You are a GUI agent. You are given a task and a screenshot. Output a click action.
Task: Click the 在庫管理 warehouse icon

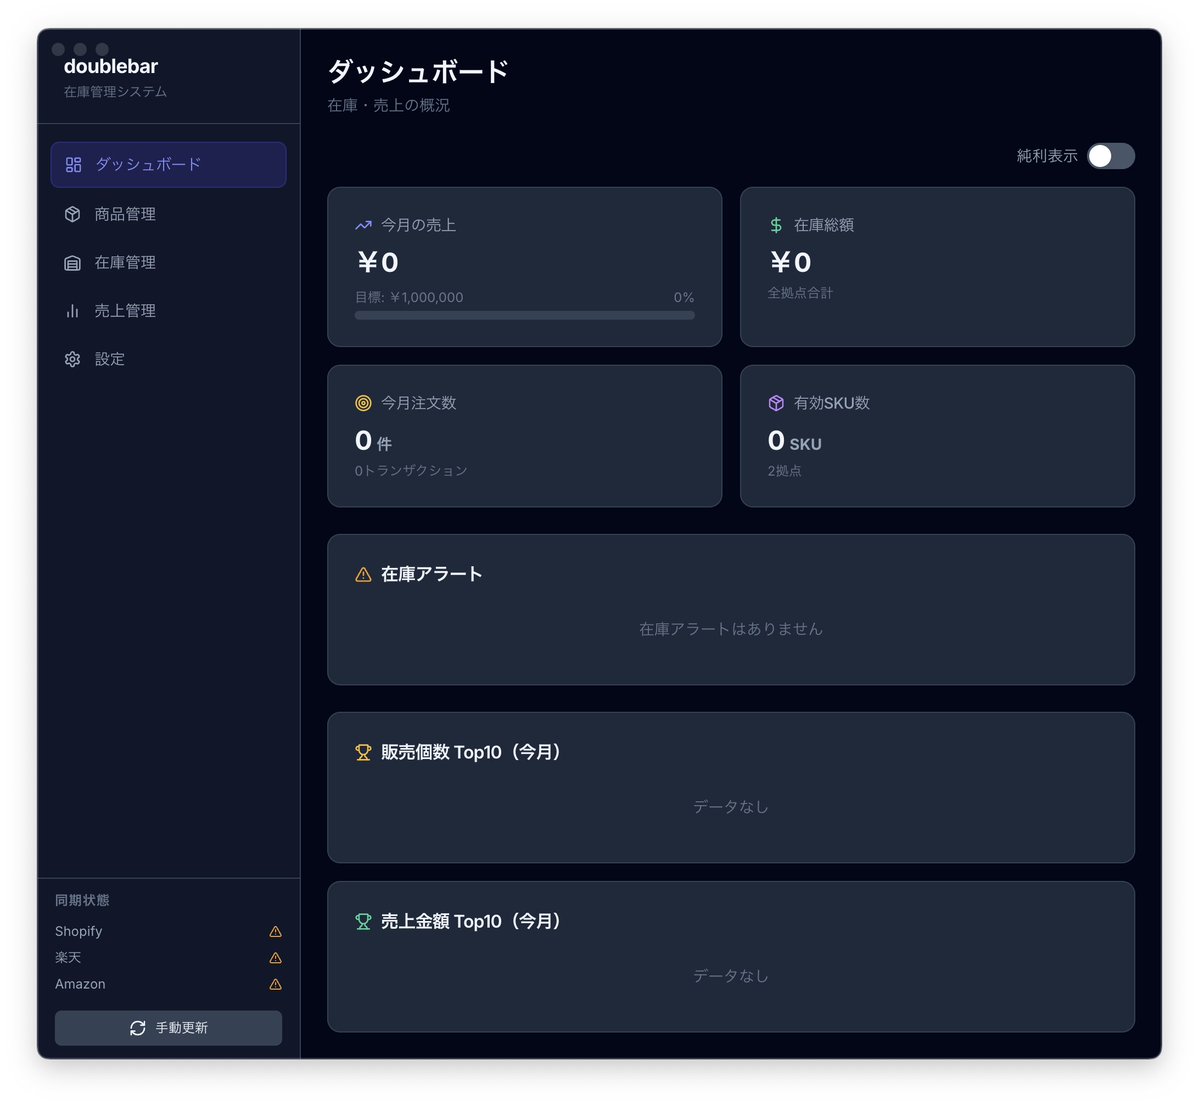(73, 263)
